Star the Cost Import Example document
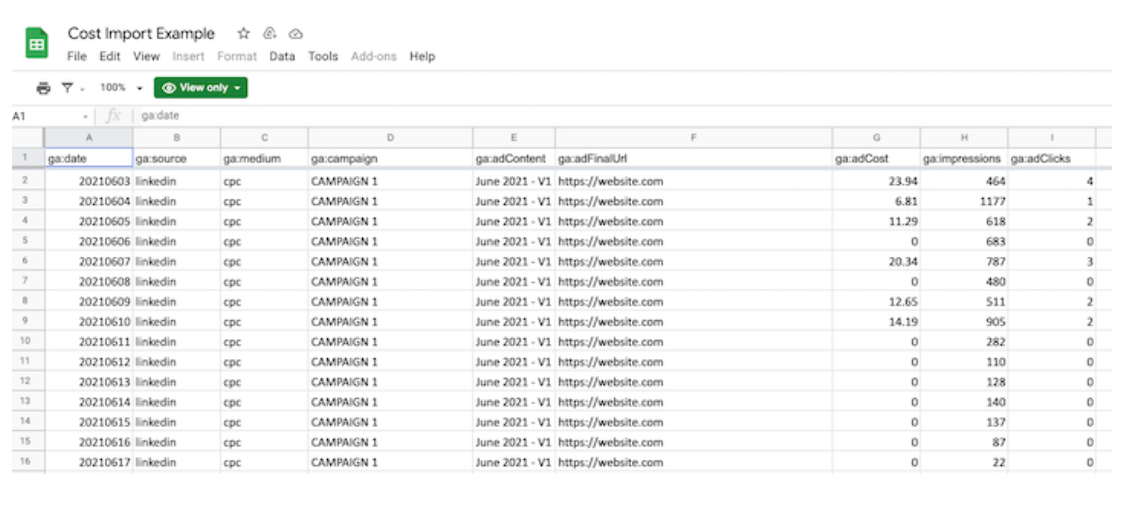The width and height of the screenshot is (1145, 508). click(243, 34)
